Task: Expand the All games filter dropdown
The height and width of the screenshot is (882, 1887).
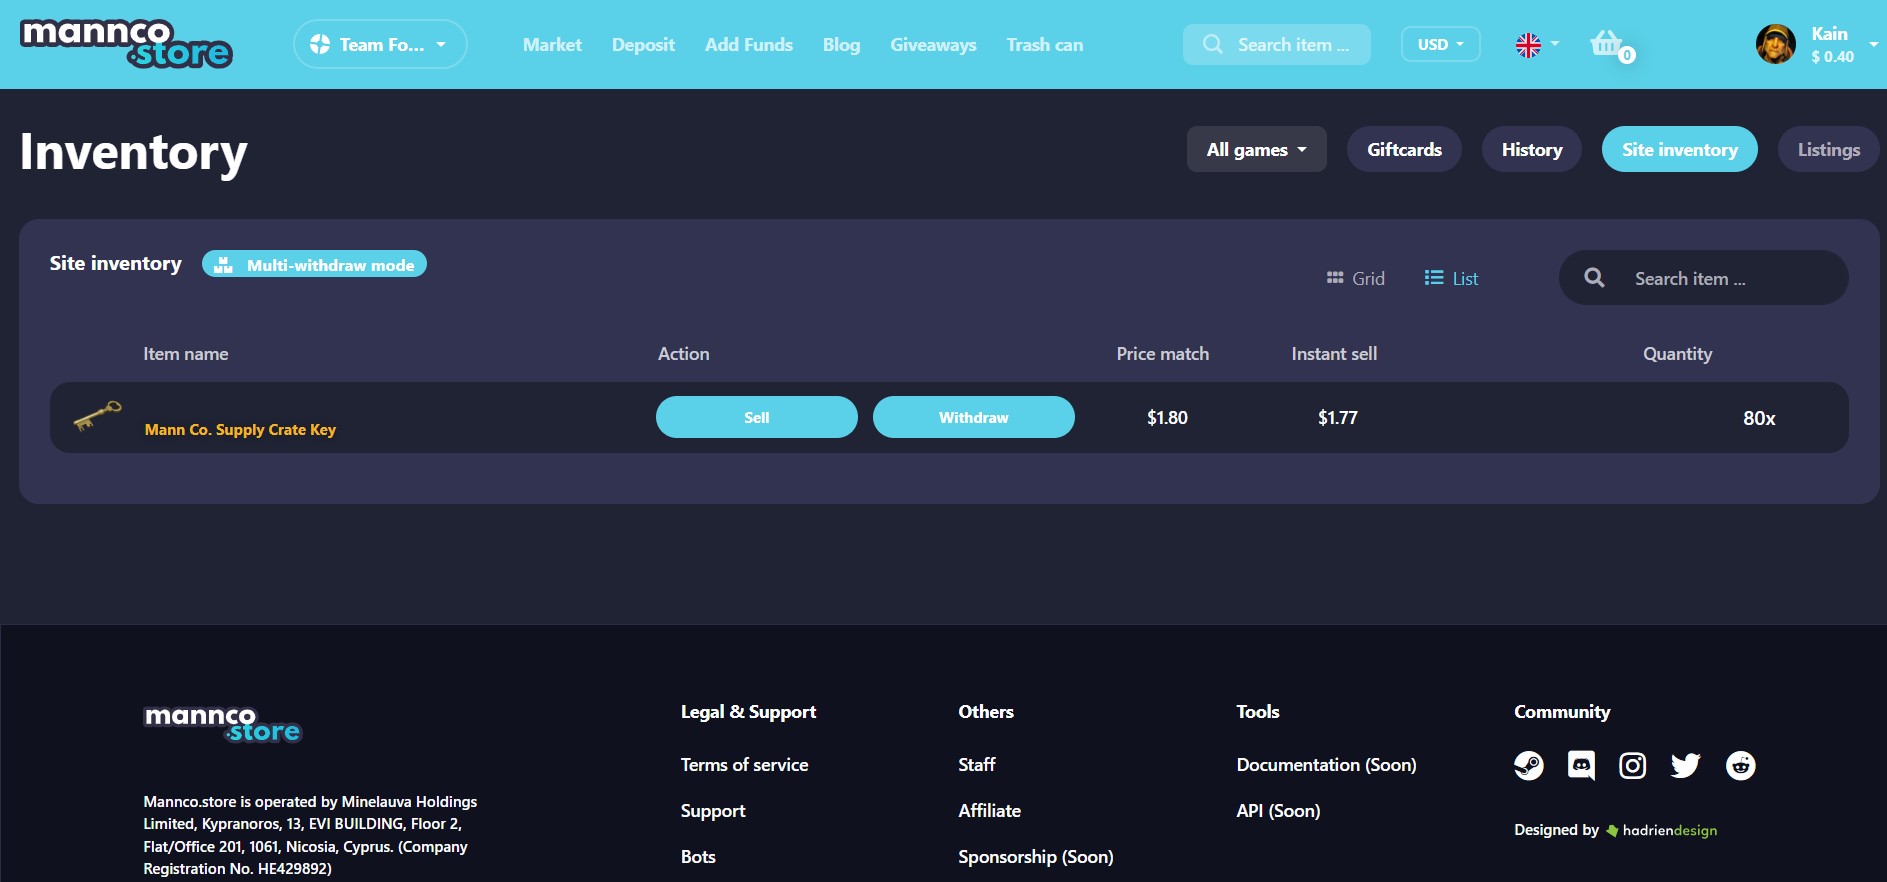Action: (x=1257, y=149)
